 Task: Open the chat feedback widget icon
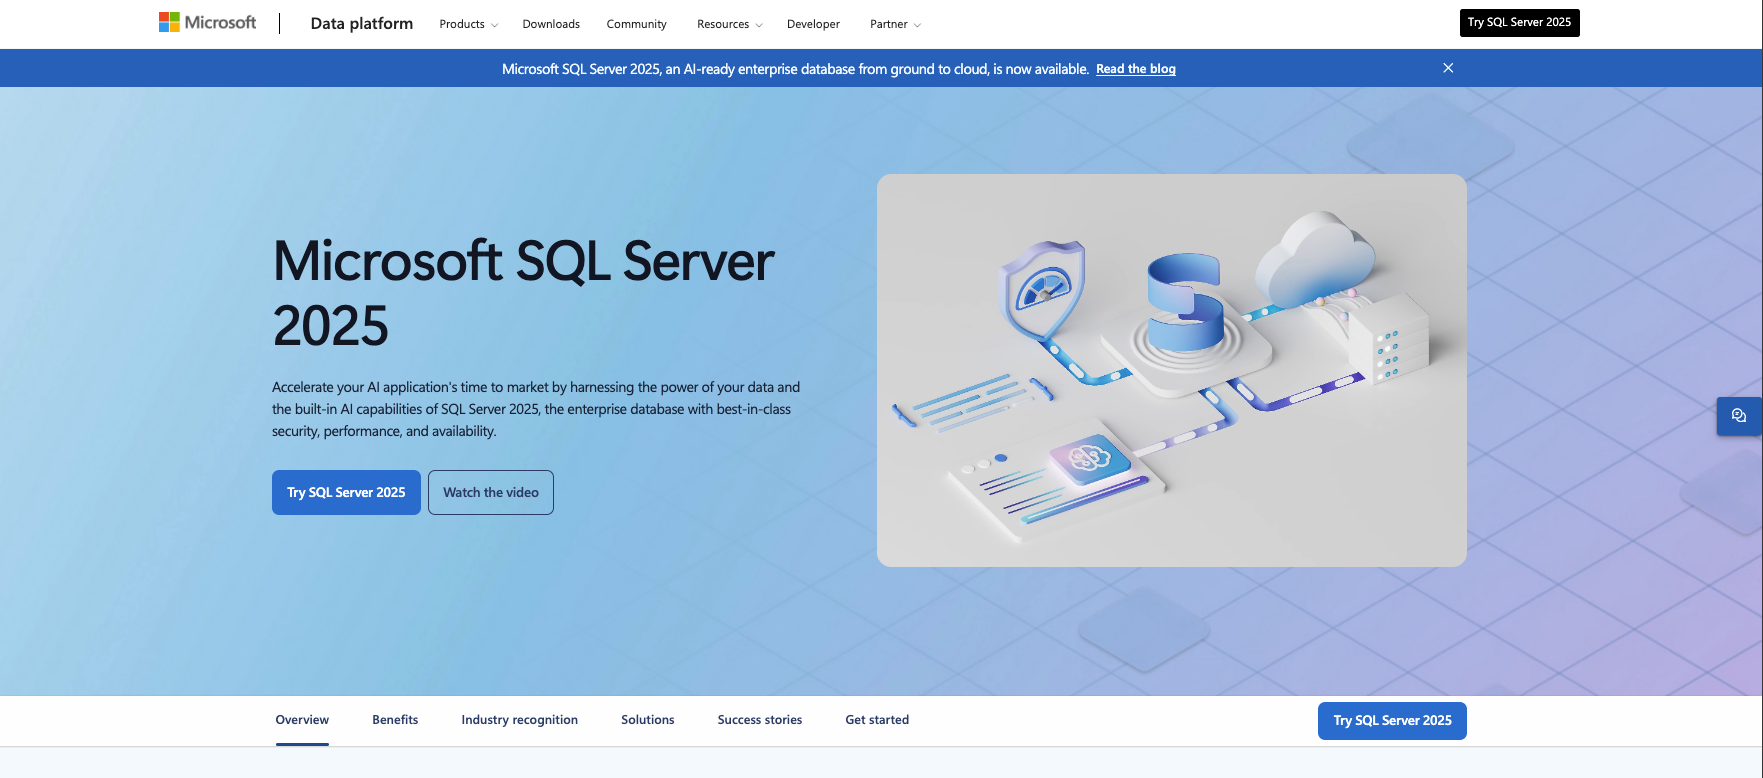coord(1739,416)
